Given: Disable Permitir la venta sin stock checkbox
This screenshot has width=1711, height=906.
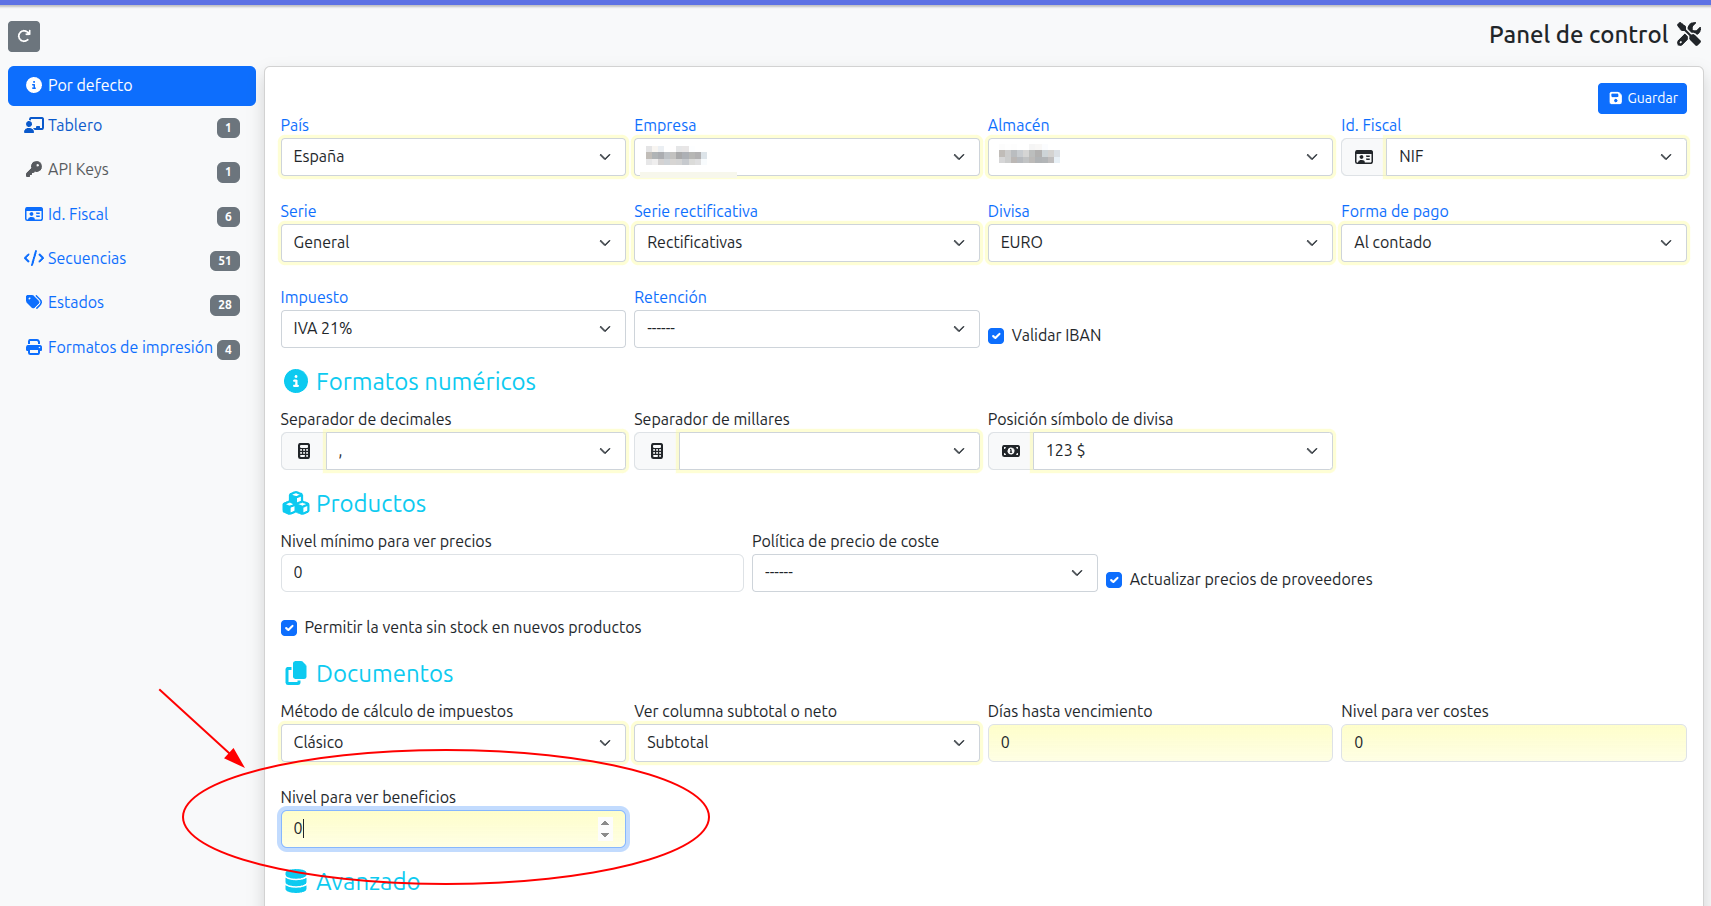Looking at the screenshot, I should 289,628.
